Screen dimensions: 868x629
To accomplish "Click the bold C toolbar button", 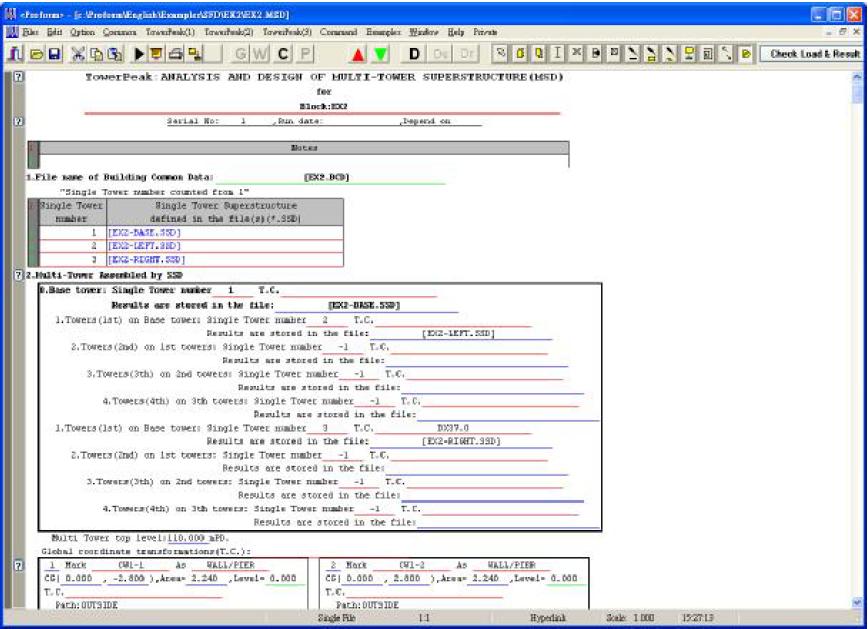I will [283, 54].
